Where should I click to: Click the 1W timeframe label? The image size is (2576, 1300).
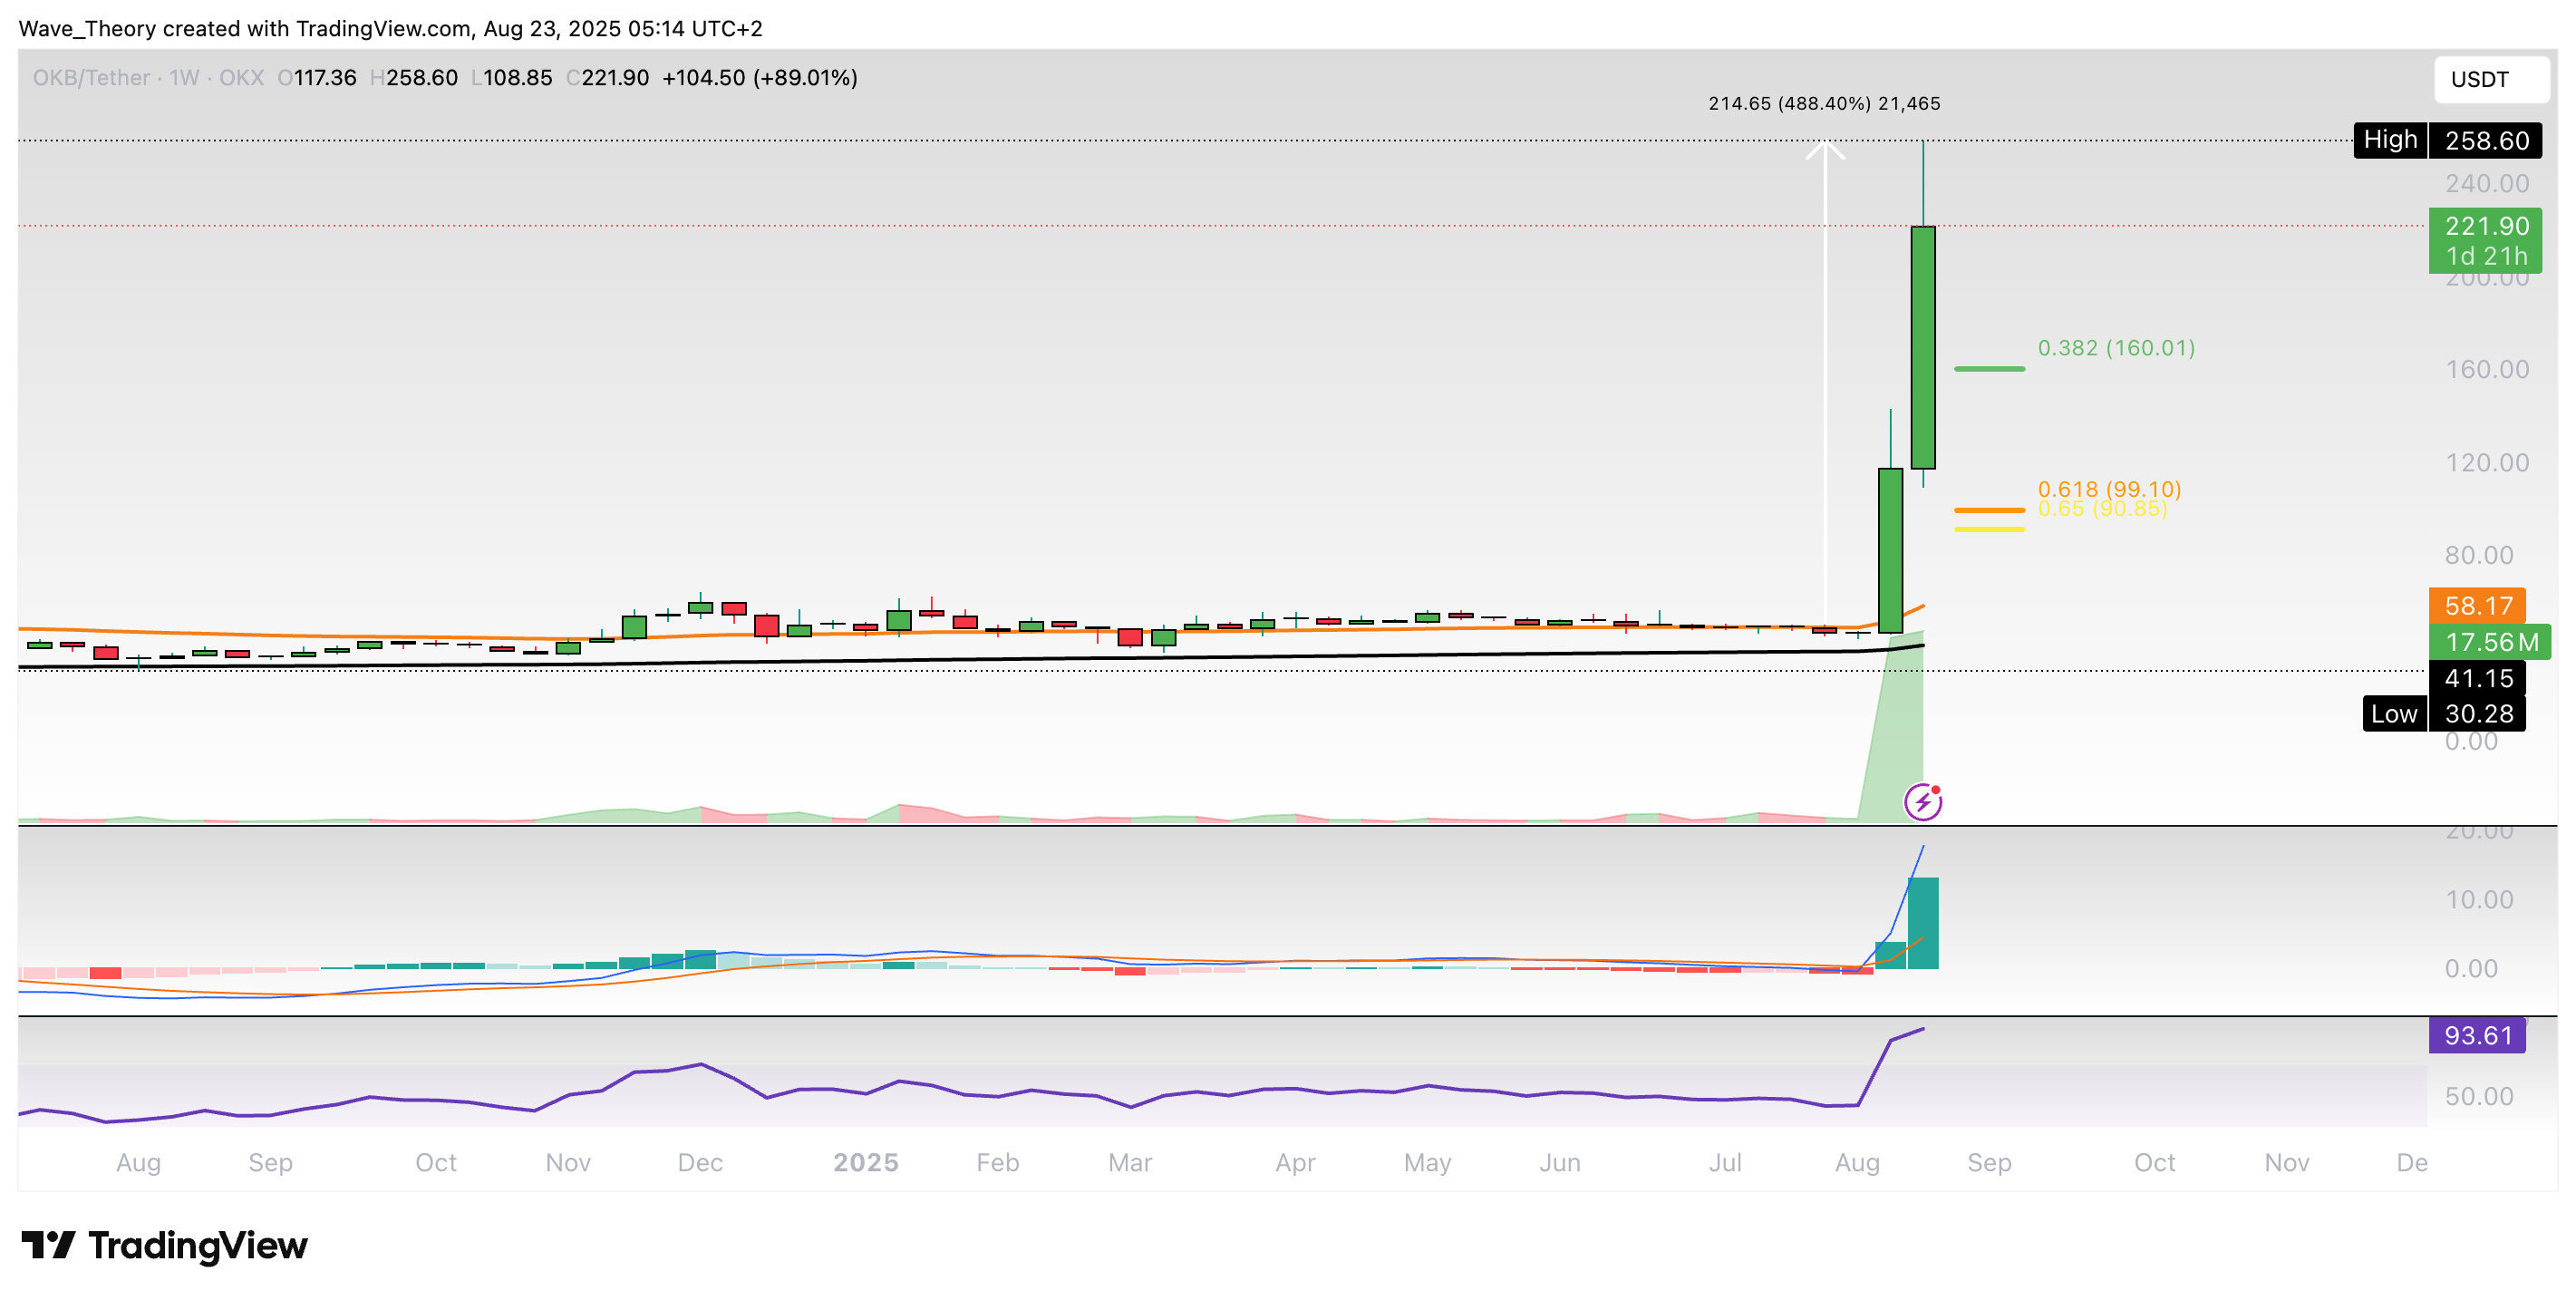pos(184,78)
